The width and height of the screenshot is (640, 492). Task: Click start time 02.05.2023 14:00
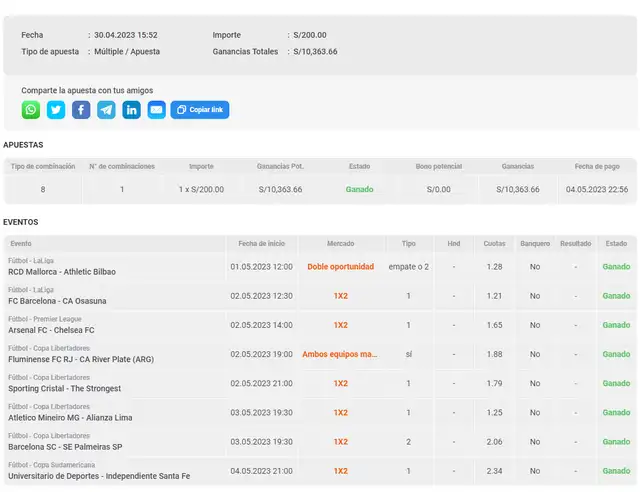pos(262,325)
